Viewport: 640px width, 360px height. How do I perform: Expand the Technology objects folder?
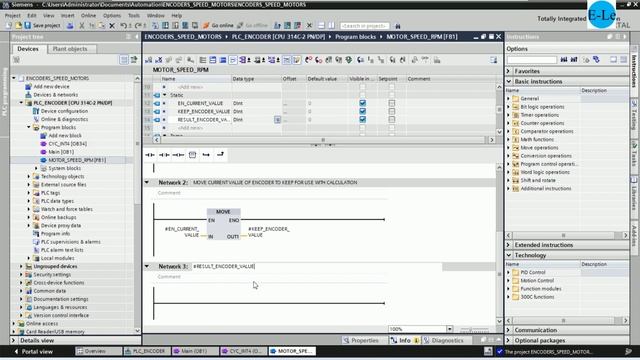coord(29,176)
